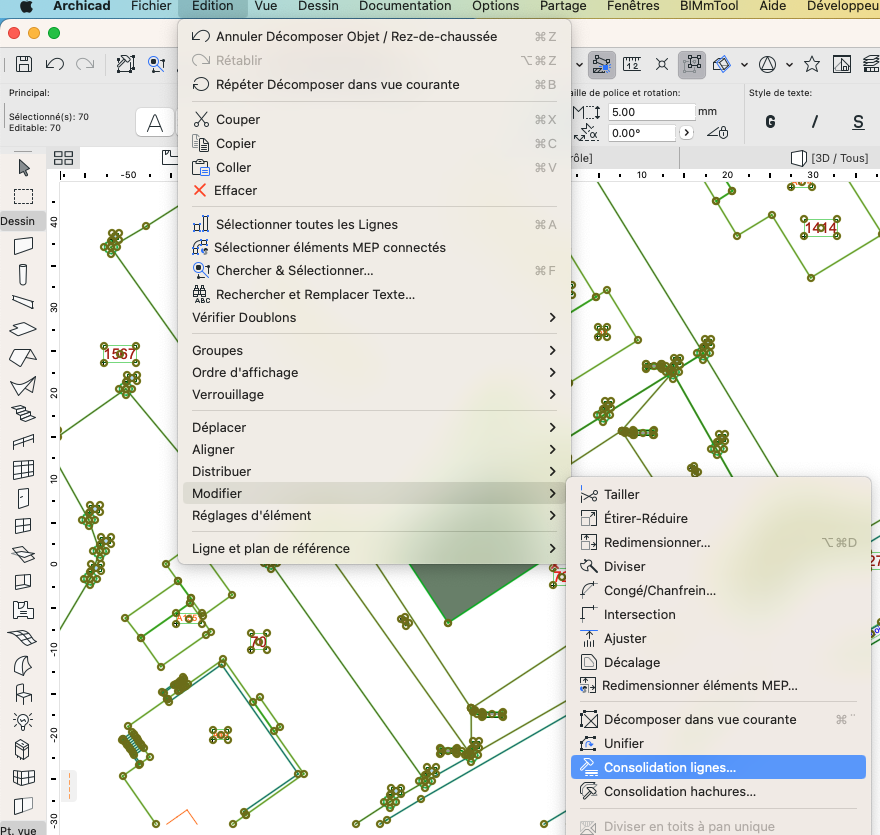The width and height of the screenshot is (880, 835).
Task: Click Sélectionner toutes les Lignes
Action: point(374,224)
